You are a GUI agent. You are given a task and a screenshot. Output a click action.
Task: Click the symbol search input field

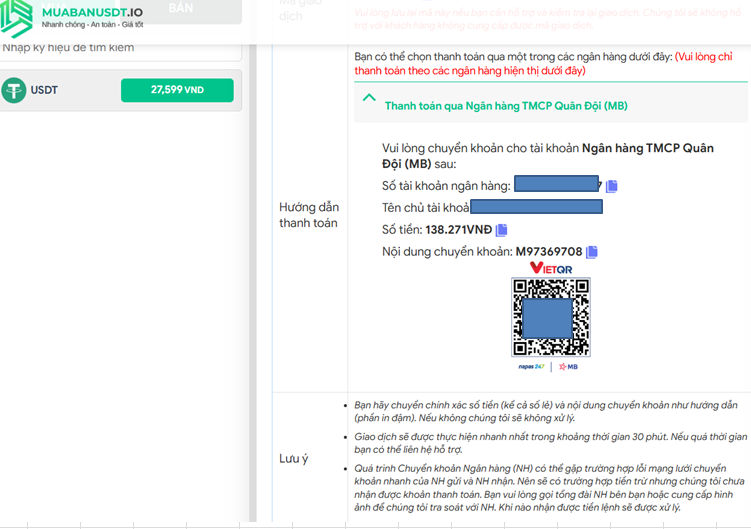pos(121,48)
